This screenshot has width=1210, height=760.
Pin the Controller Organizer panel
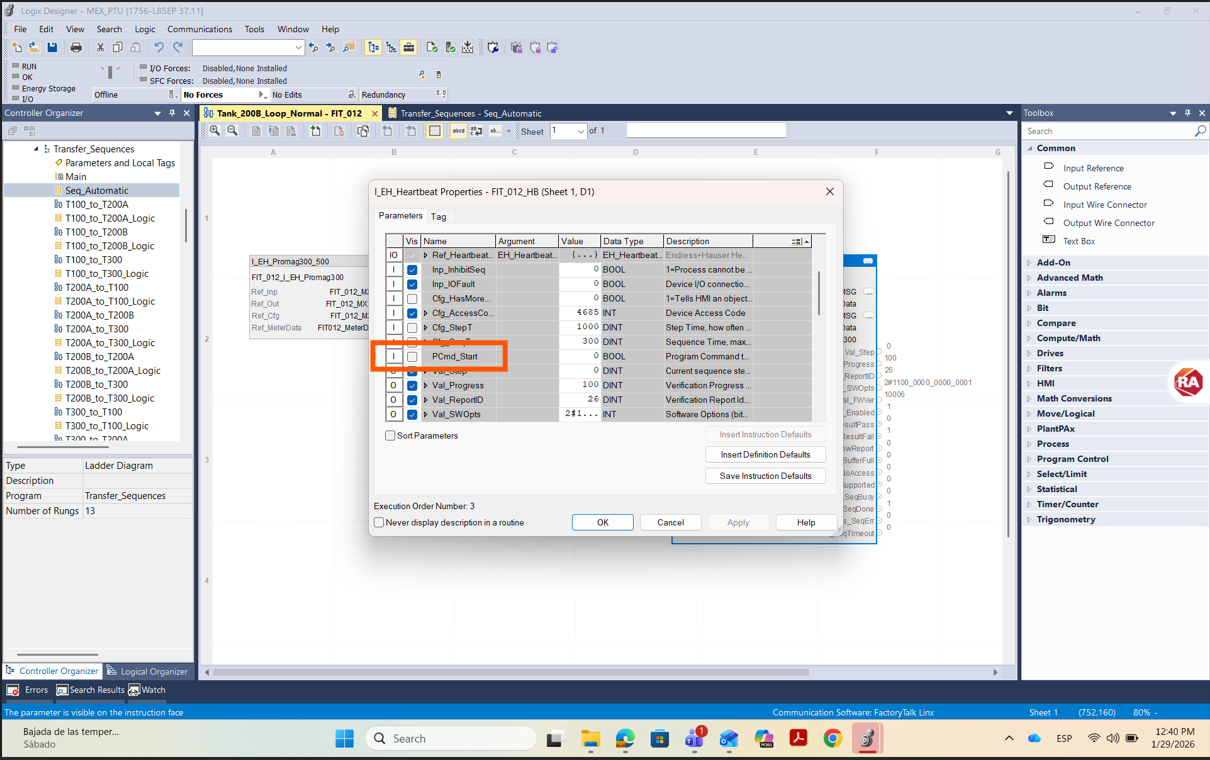point(172,113)
